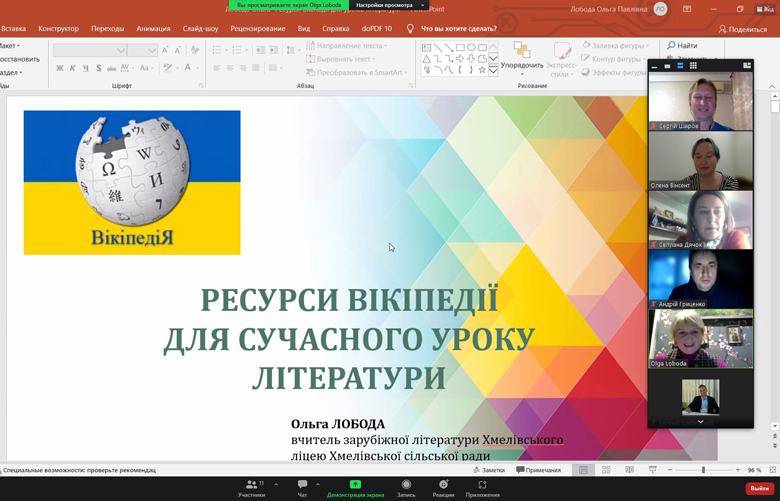Viewport: 780px width, 501px height.
Task: Open the Рецензирование ribbon tab
Action: (258, 29)
